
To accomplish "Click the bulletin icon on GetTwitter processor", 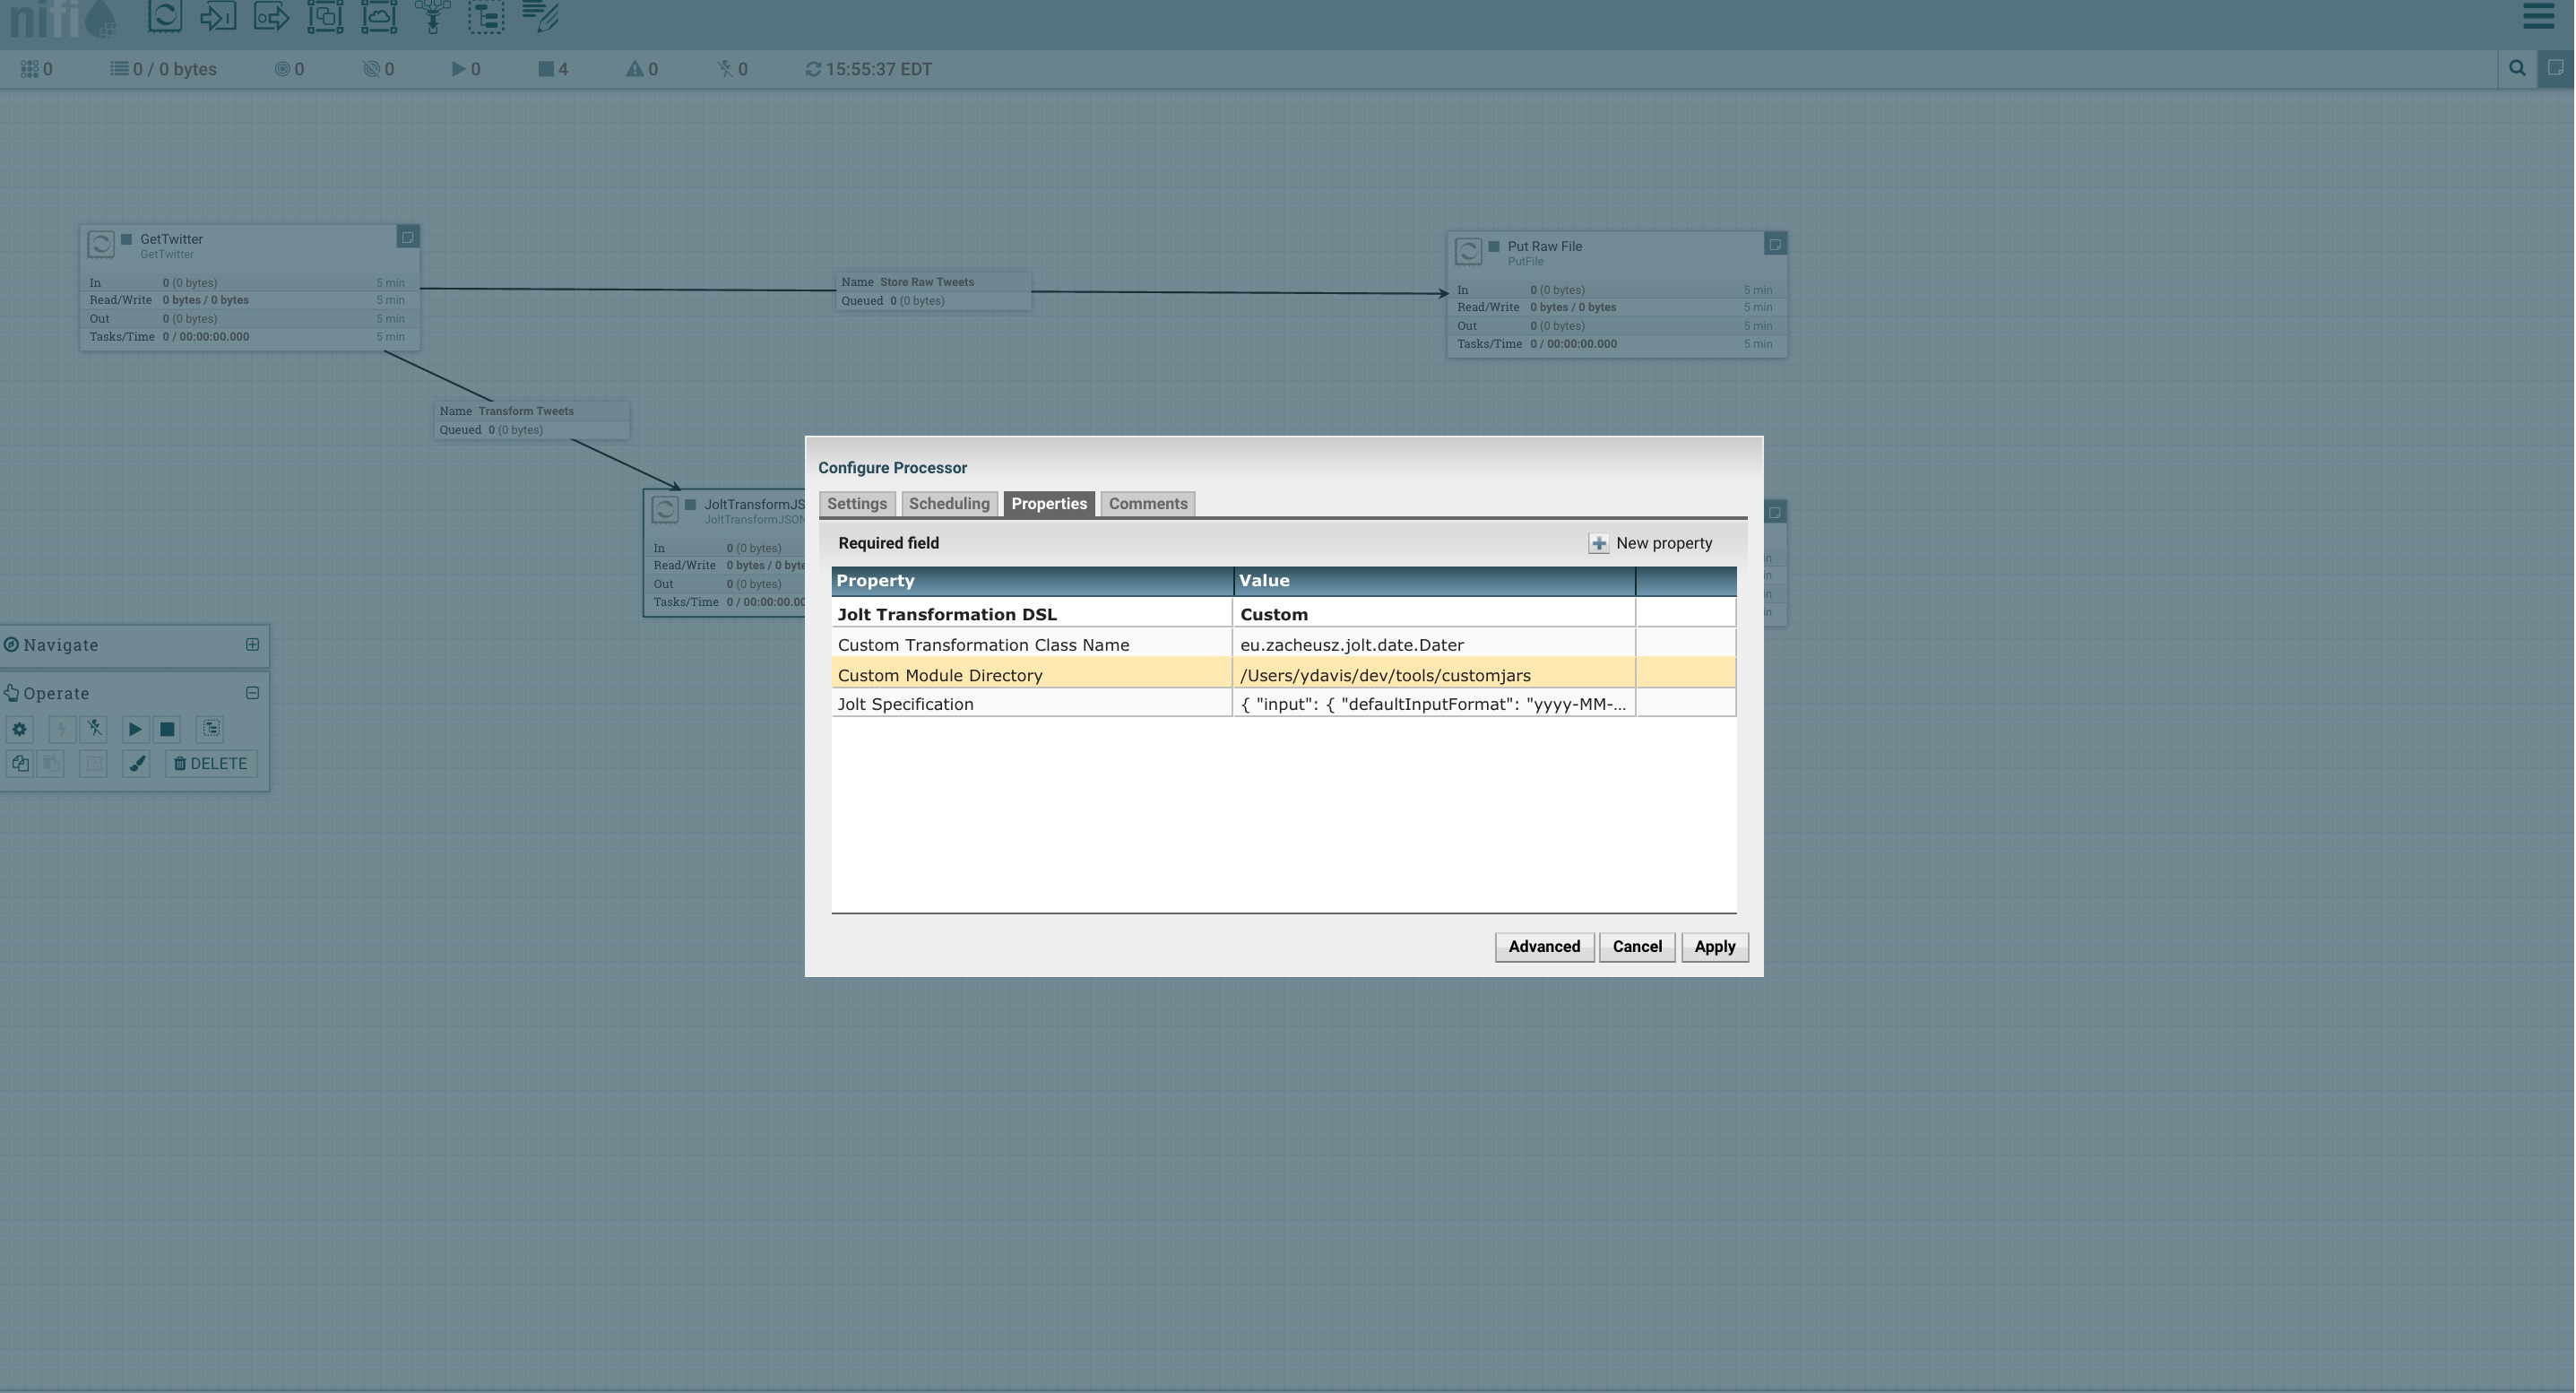I will point(407,237).
